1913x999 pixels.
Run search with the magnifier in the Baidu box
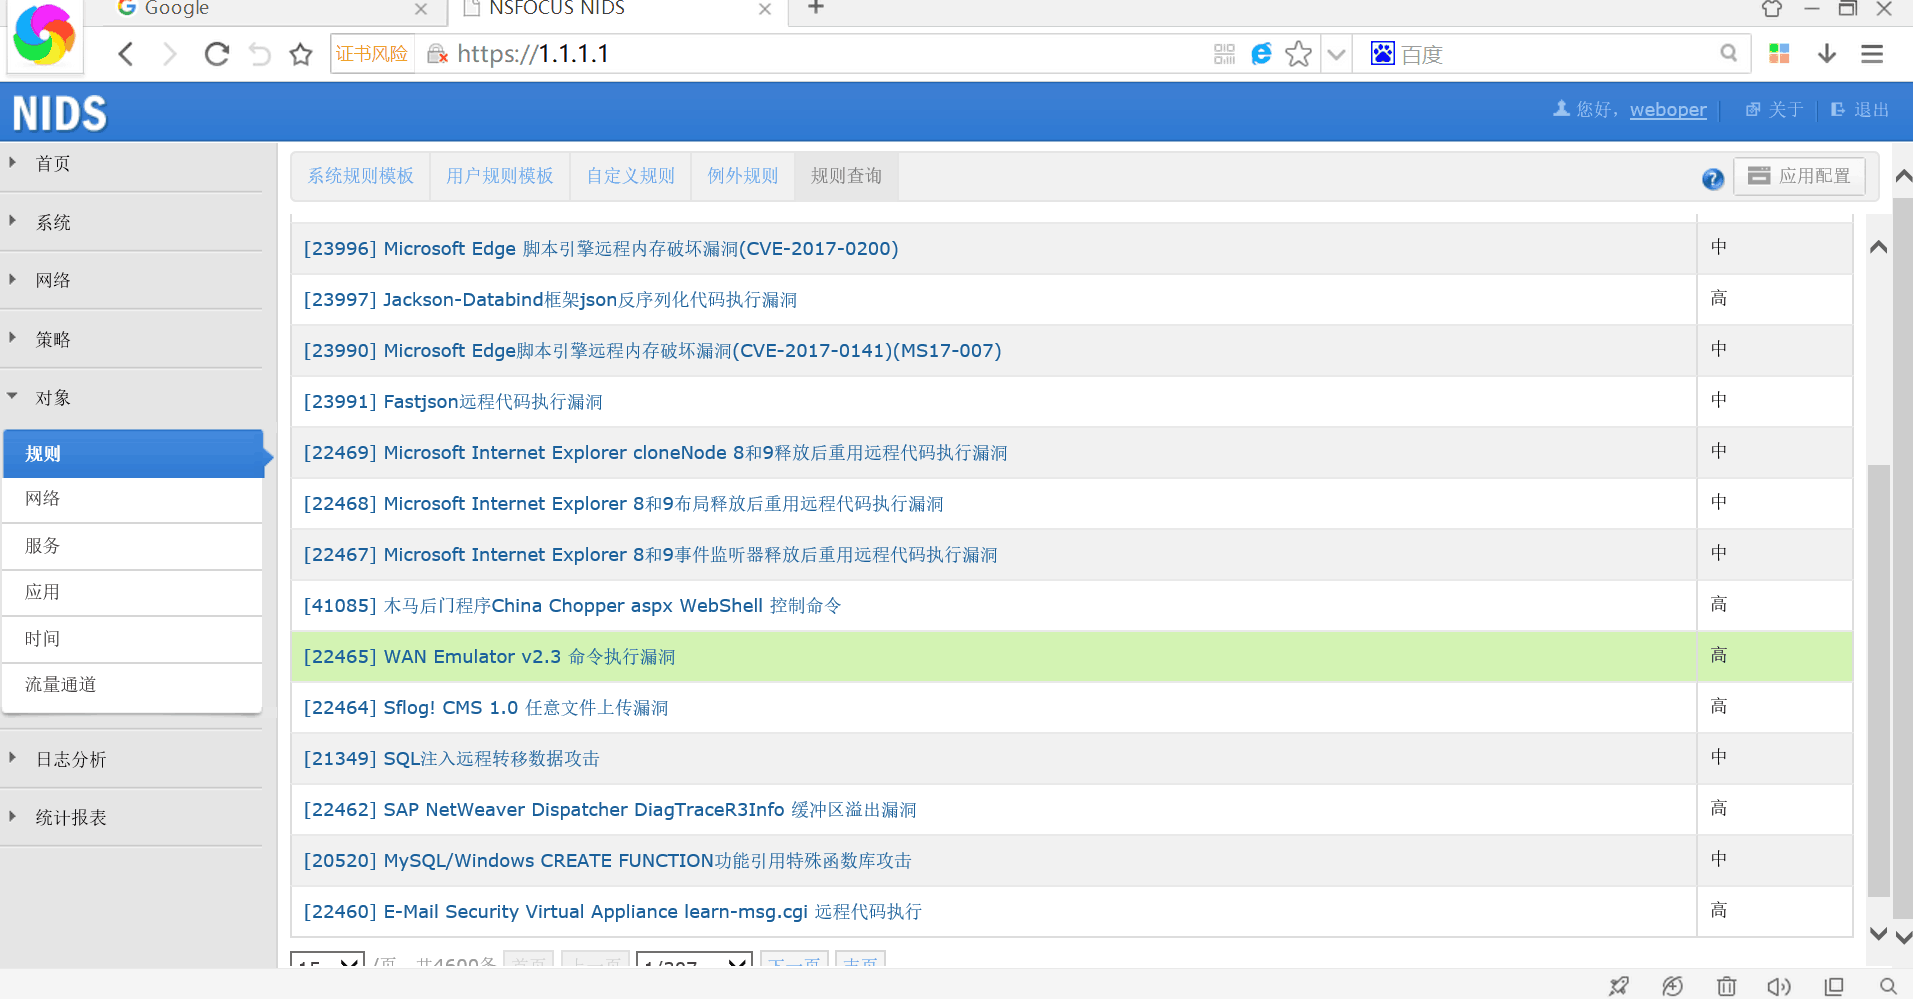coord(1729,54)
